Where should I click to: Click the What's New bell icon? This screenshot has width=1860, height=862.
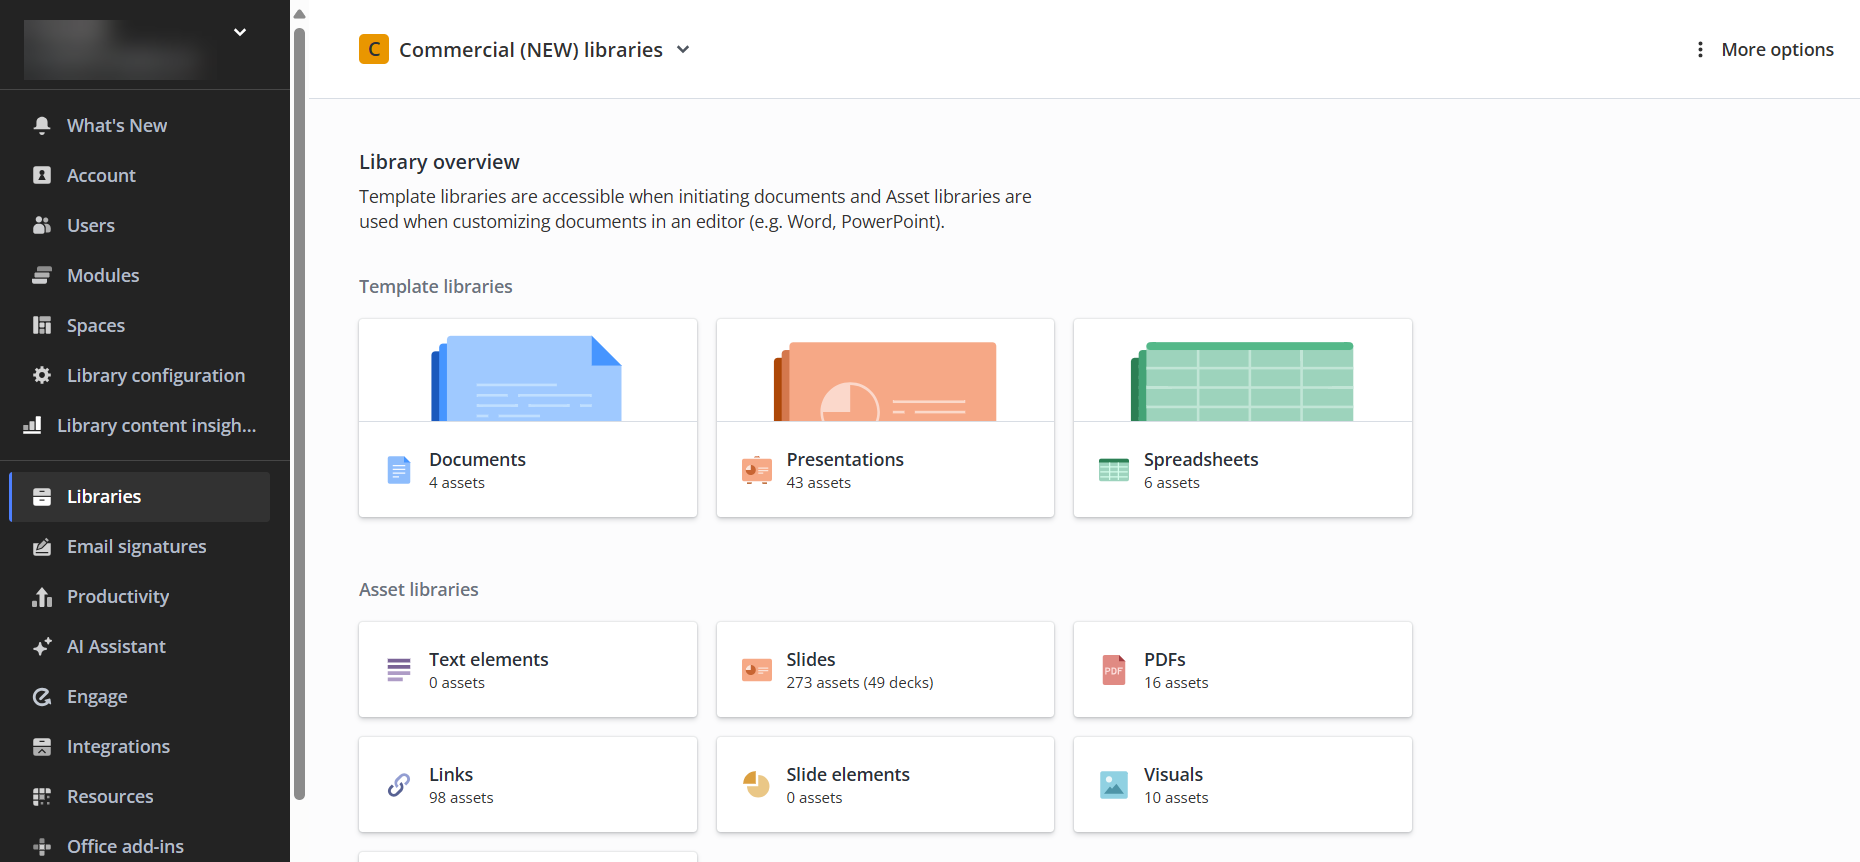pos(42,125)
